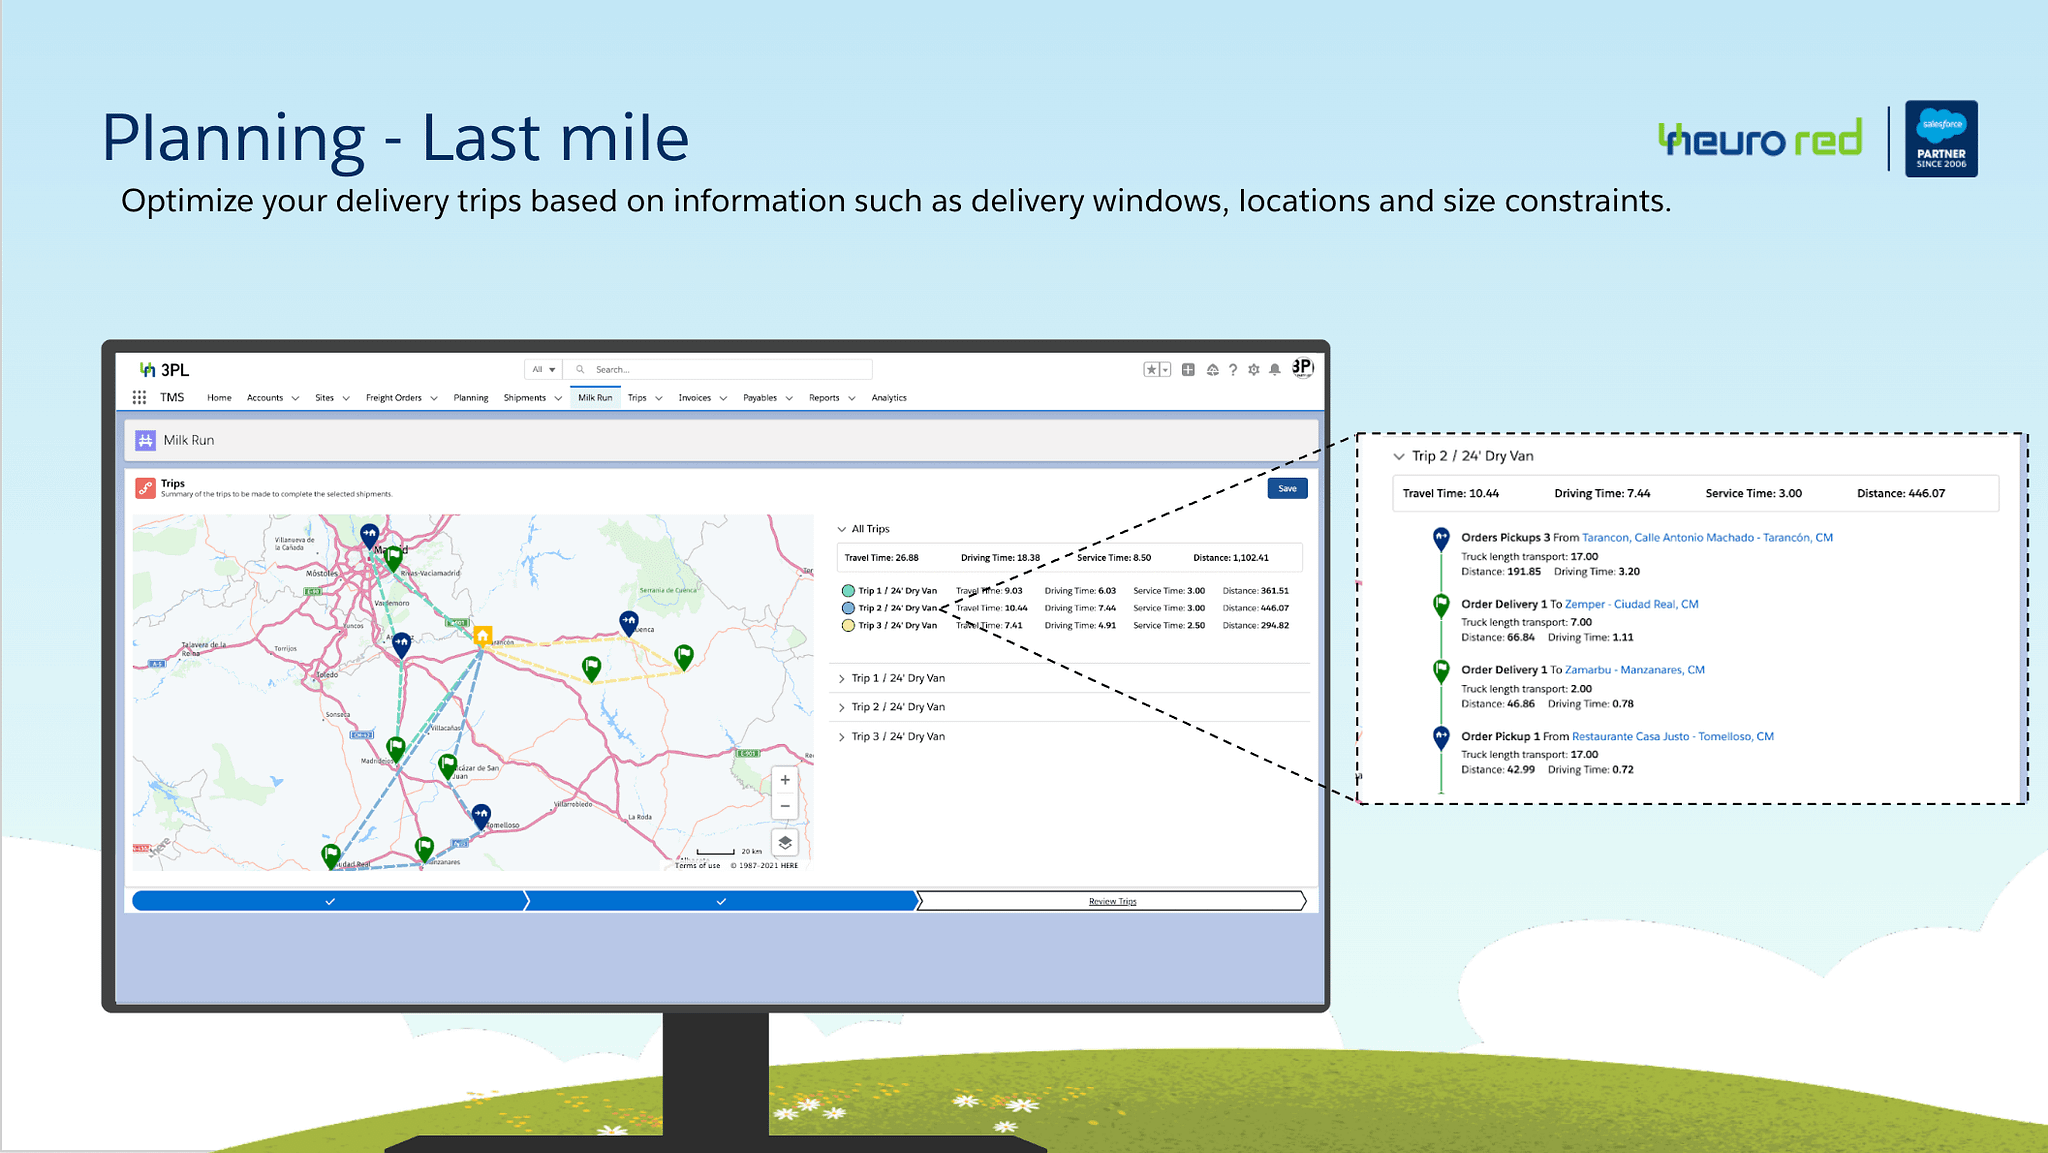Screen dimensions: 2048x1153
Task: Open the user profile avatar
Action: point(1302,368)
